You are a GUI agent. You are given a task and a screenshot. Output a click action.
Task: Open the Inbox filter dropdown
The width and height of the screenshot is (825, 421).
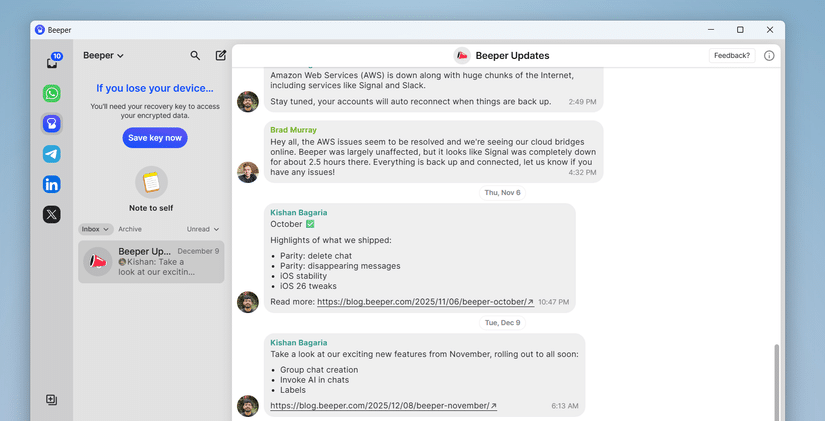[x=95, y=229]
